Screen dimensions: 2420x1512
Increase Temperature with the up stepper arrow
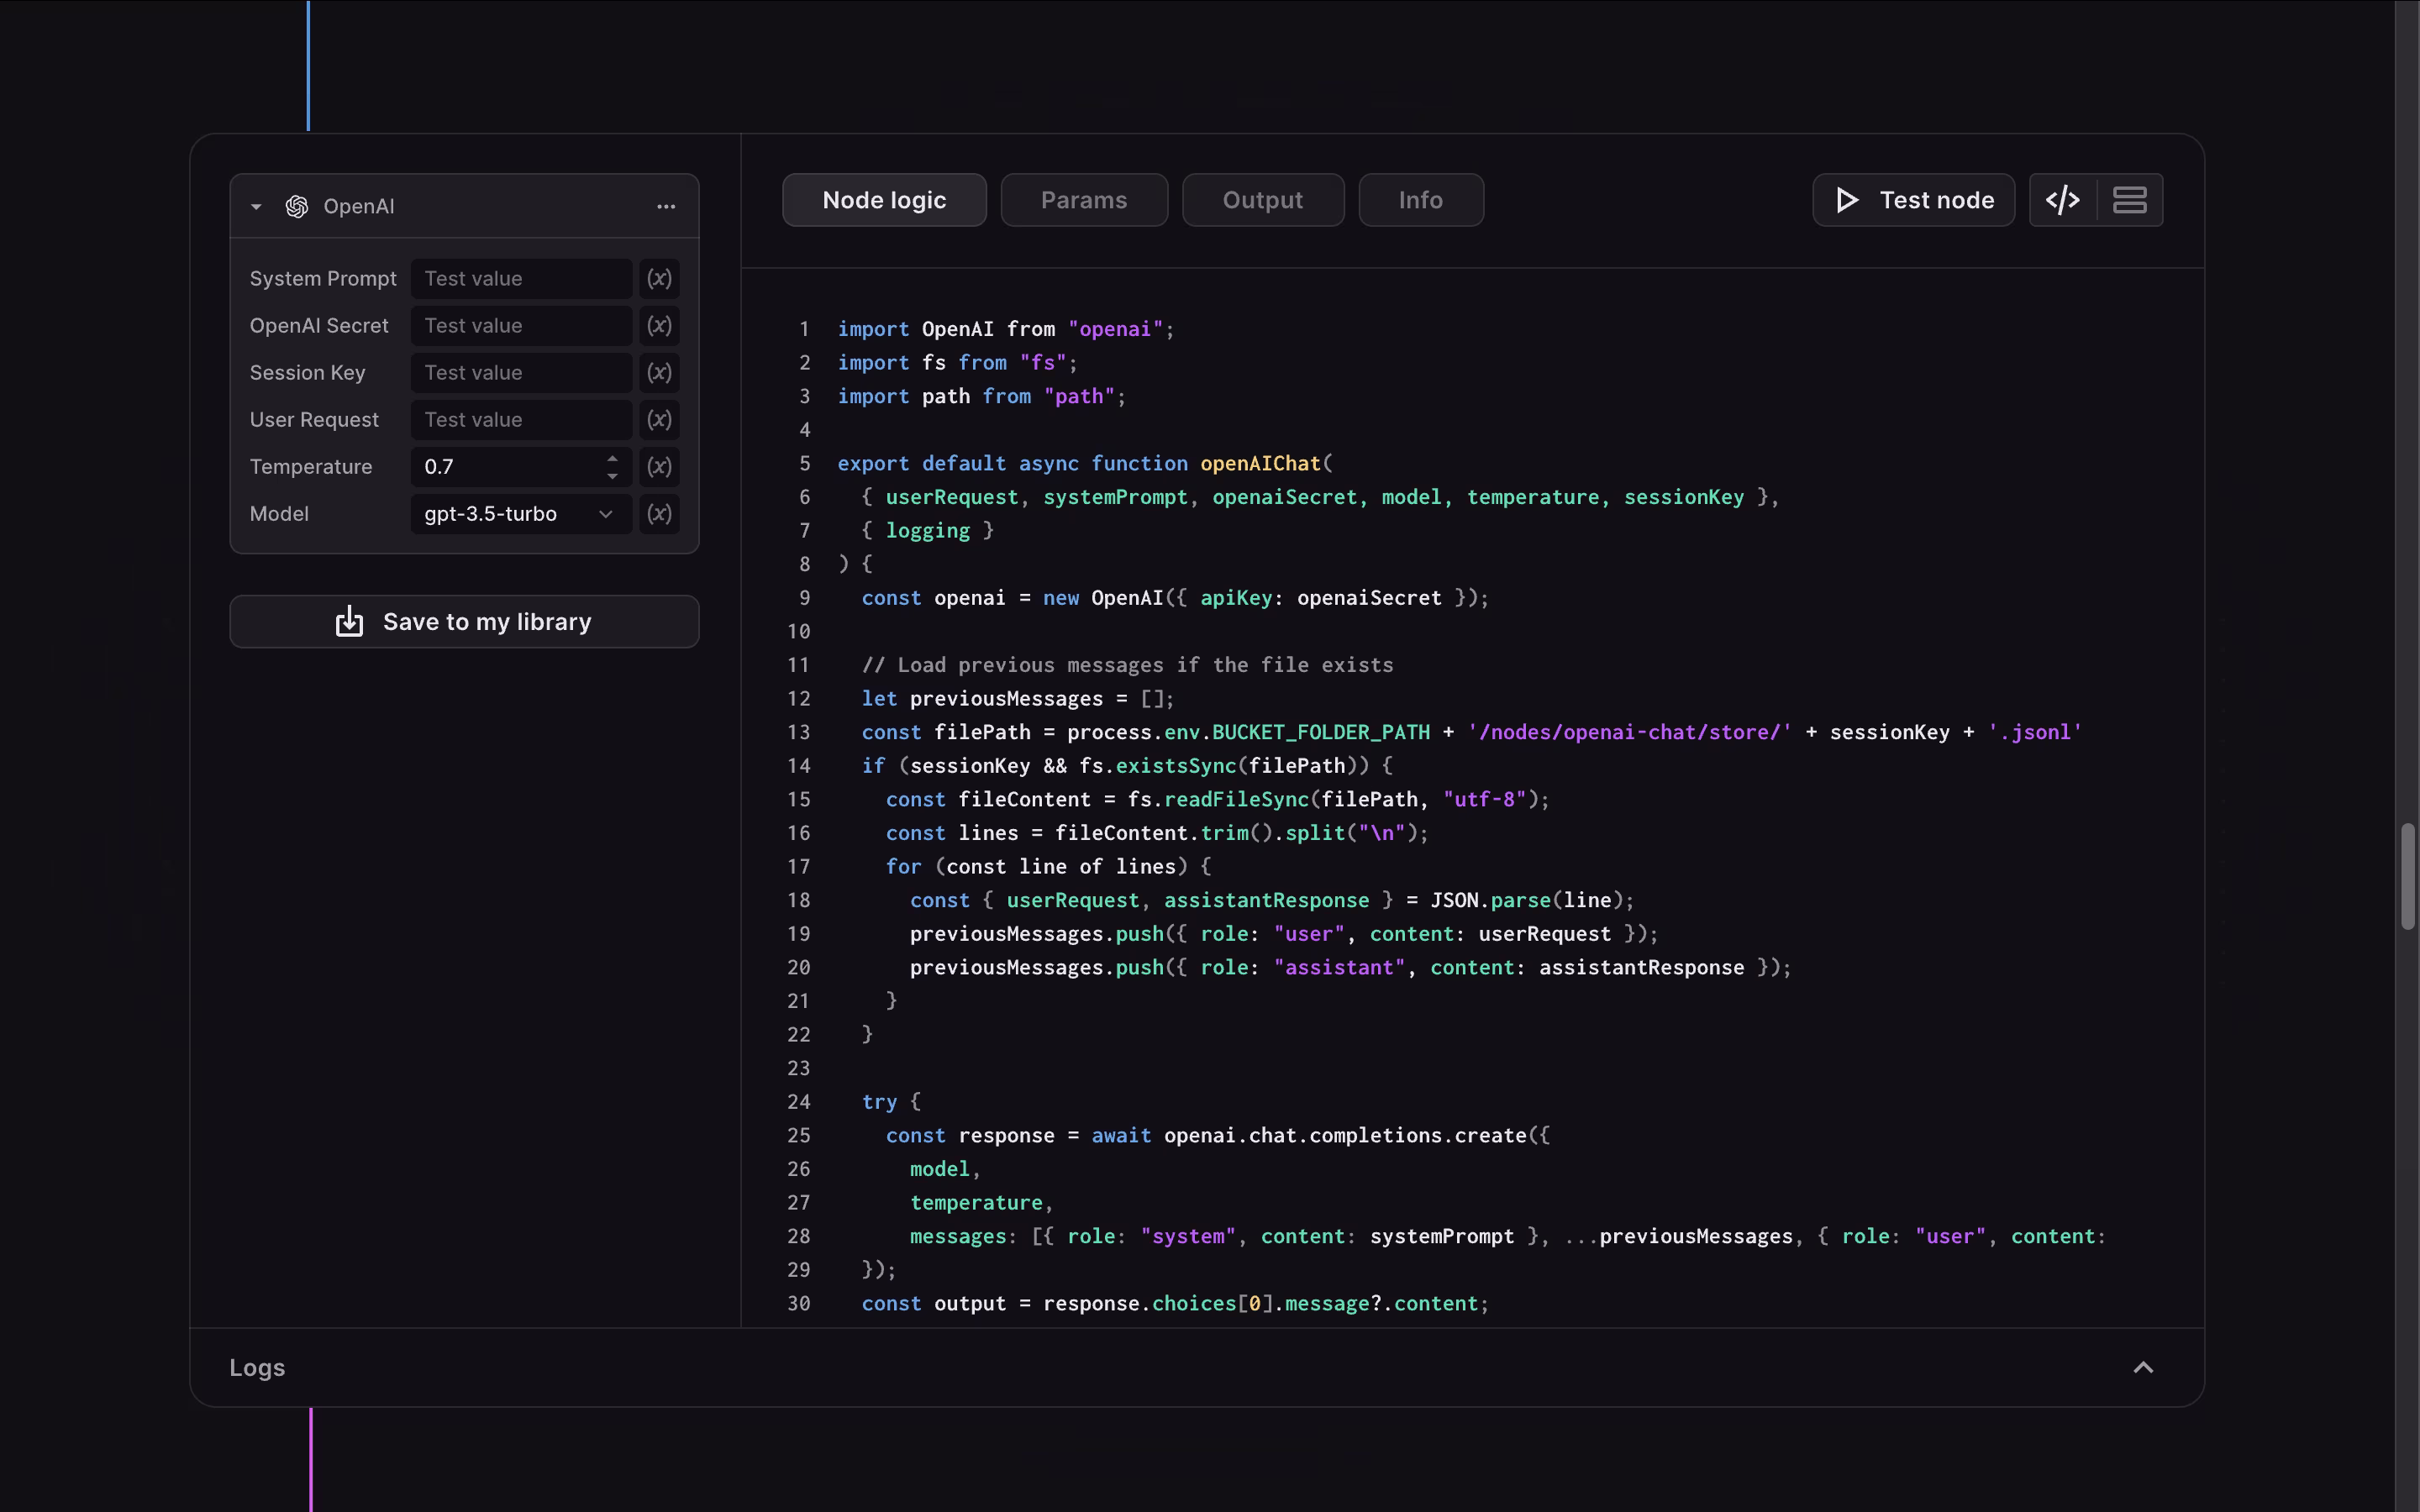pyautogui.click(x=612, y=459)
